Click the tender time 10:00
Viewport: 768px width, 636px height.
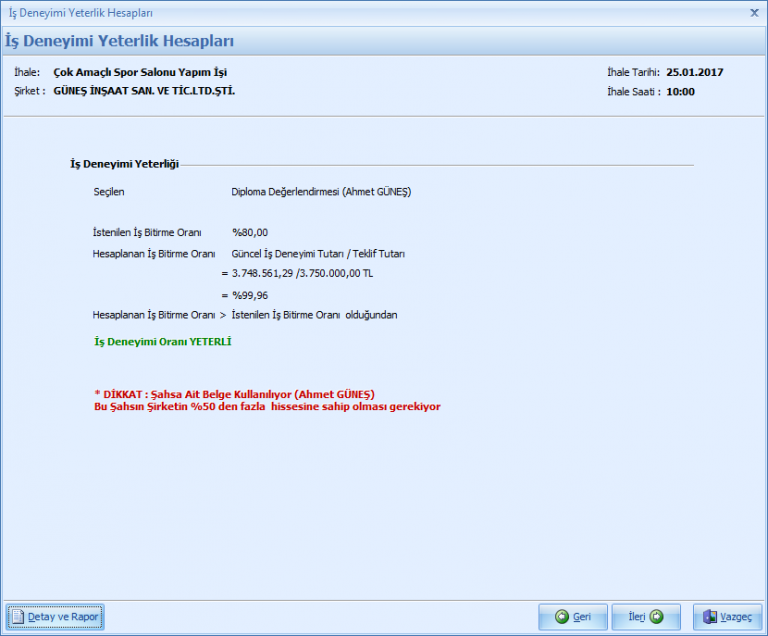pyautogui.click(x=680, y=91)
